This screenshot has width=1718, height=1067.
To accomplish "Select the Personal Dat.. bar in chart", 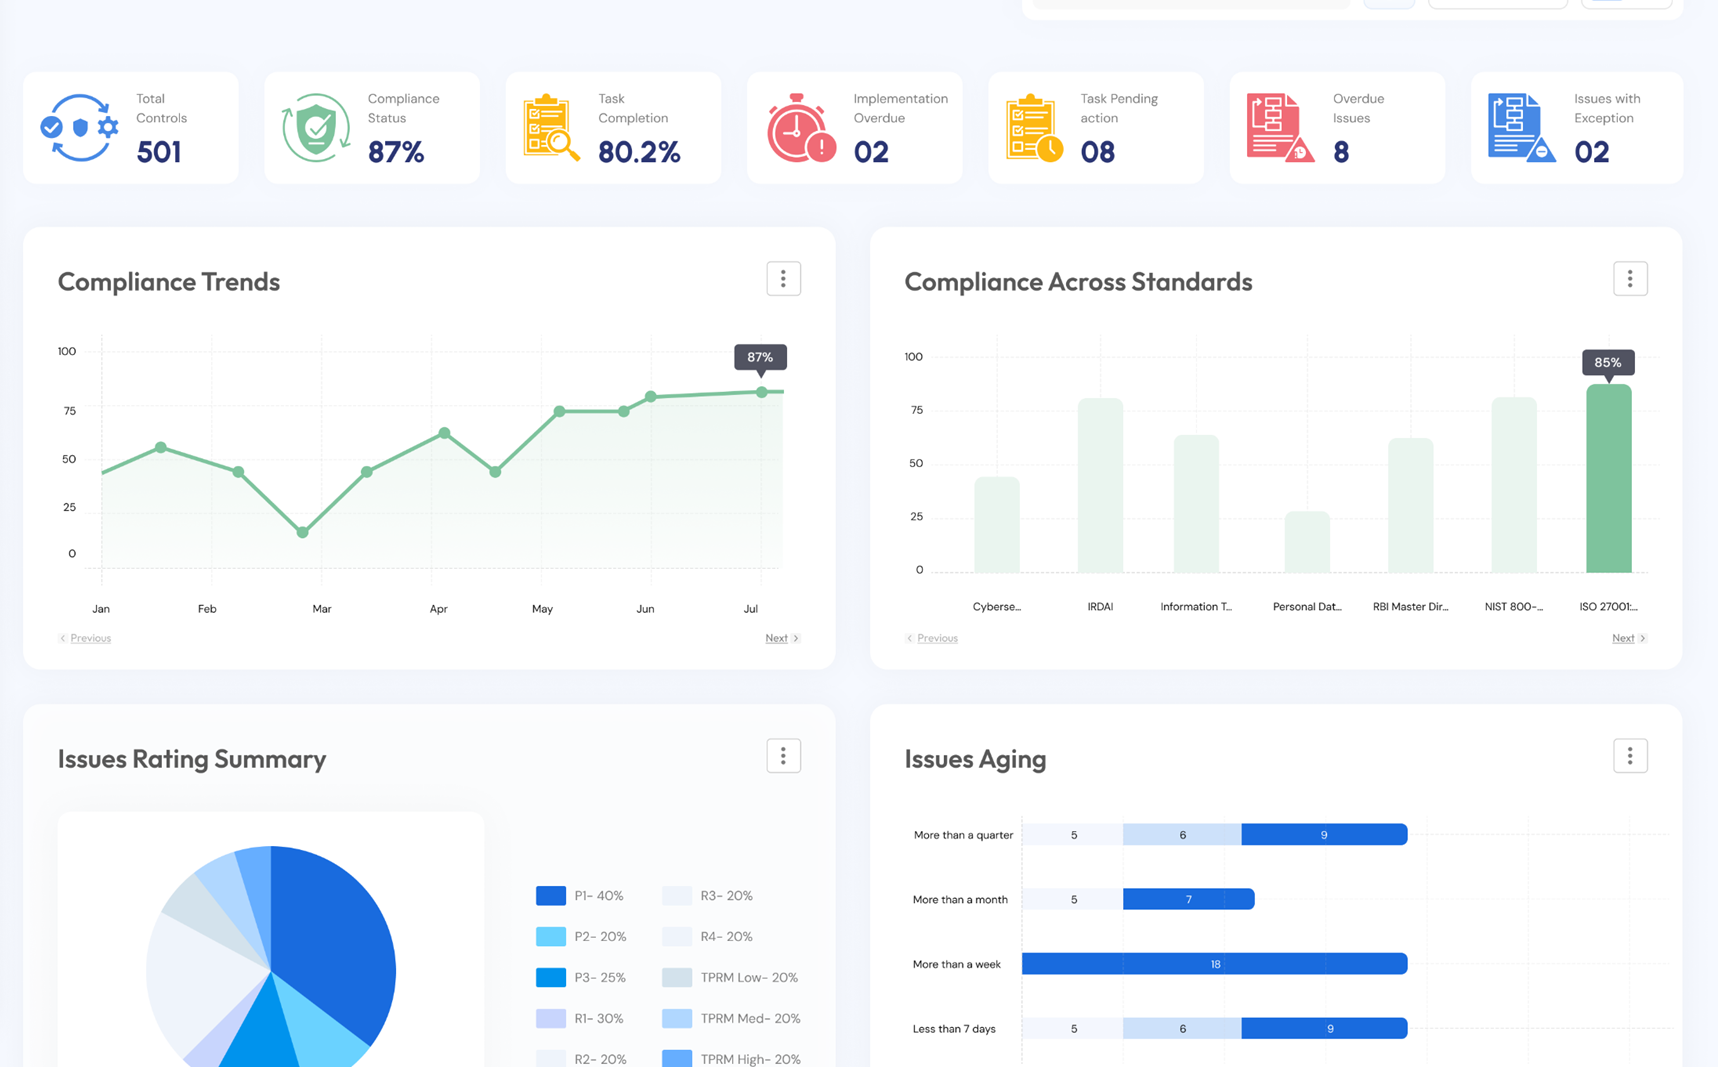I will 1307,542.
